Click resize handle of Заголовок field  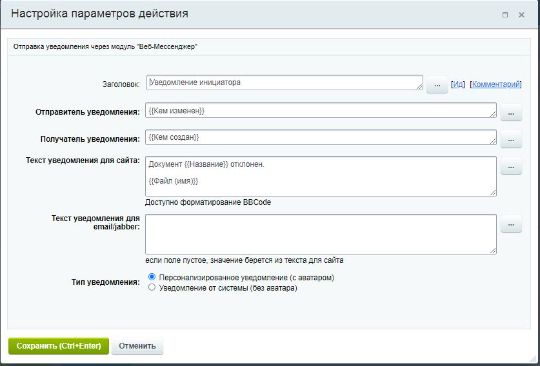coord(419,87)
